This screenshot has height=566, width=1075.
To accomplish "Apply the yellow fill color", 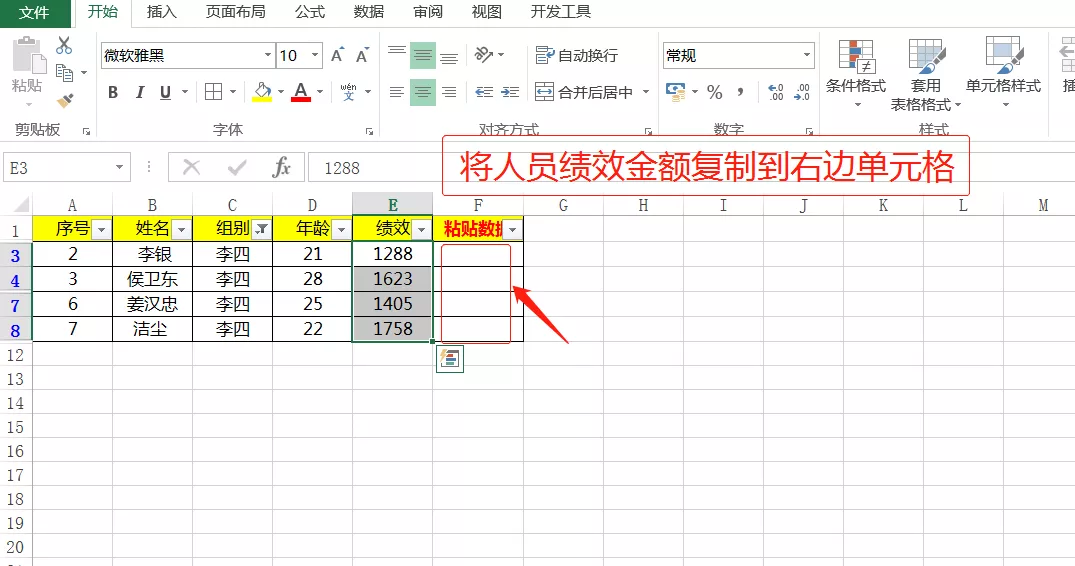I will (x=263, y=92).
